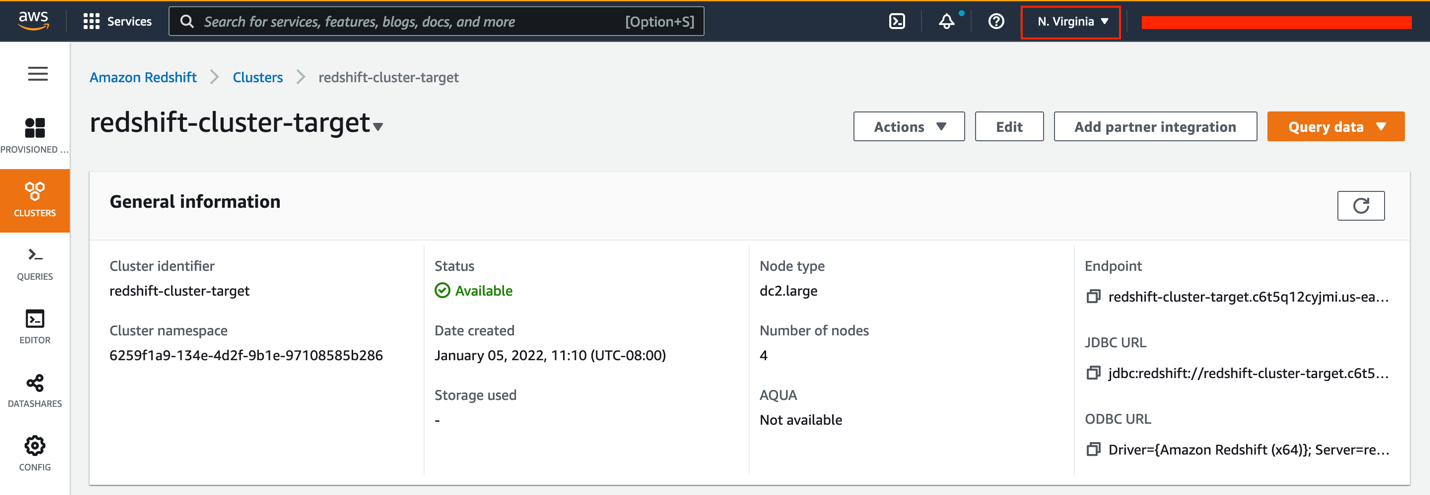Expand the Query data dropdown
1430x495 pixels.
click(1335, 127)
